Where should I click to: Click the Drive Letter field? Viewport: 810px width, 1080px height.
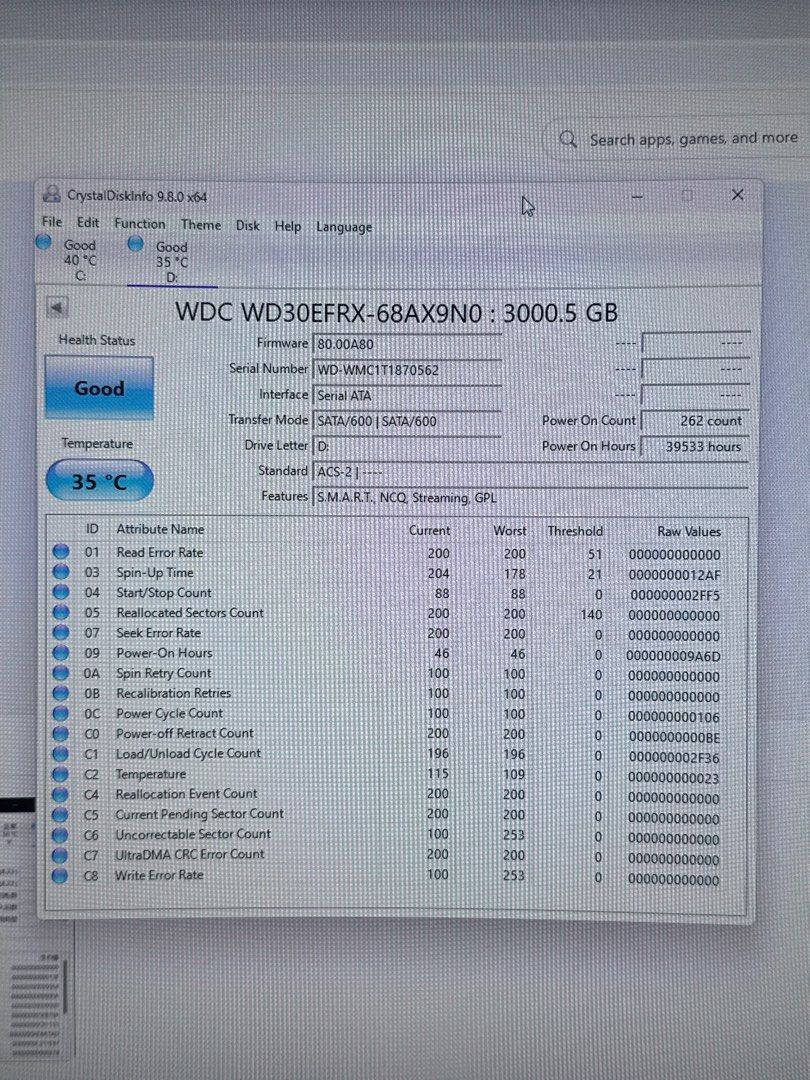(407, 446)
